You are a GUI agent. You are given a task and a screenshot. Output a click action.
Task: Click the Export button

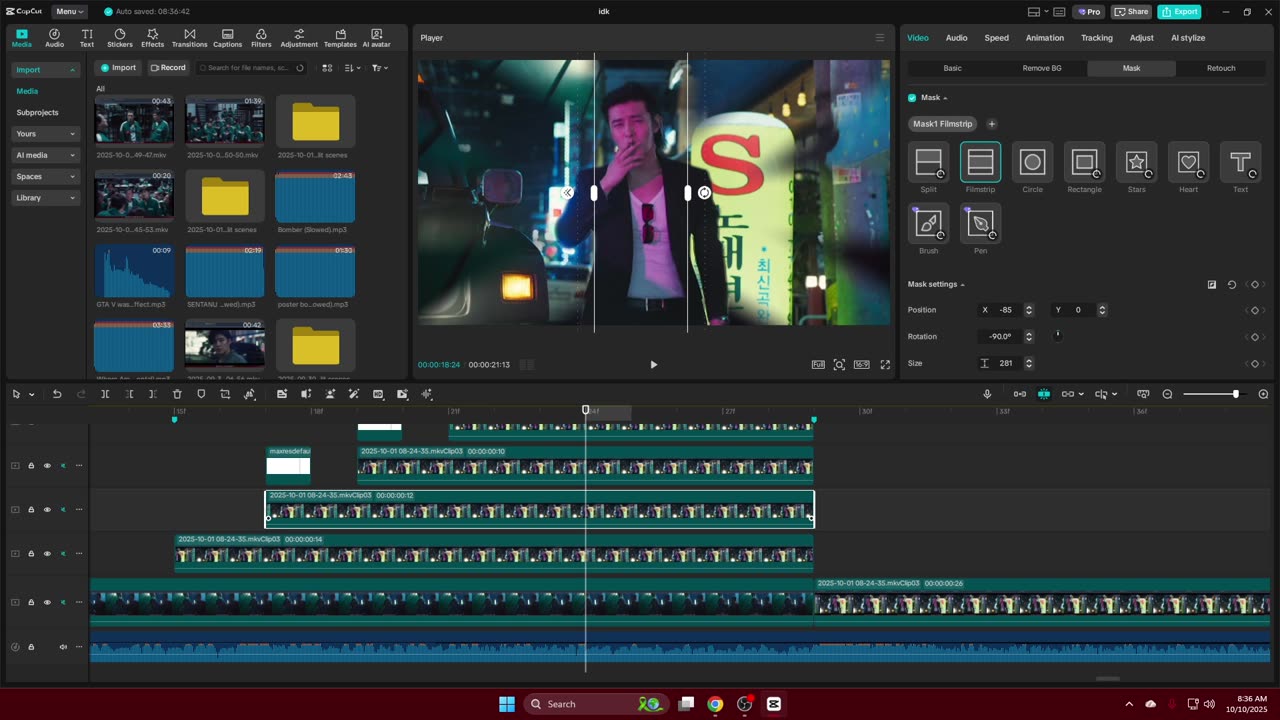point(1179,12)
